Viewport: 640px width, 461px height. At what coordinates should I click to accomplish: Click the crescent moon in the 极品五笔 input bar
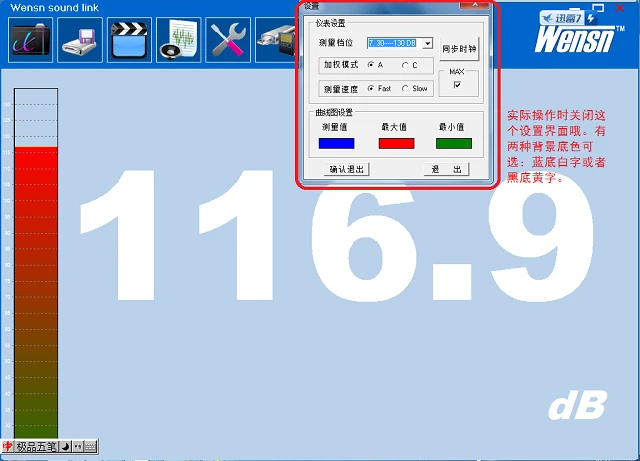(65, 447)
